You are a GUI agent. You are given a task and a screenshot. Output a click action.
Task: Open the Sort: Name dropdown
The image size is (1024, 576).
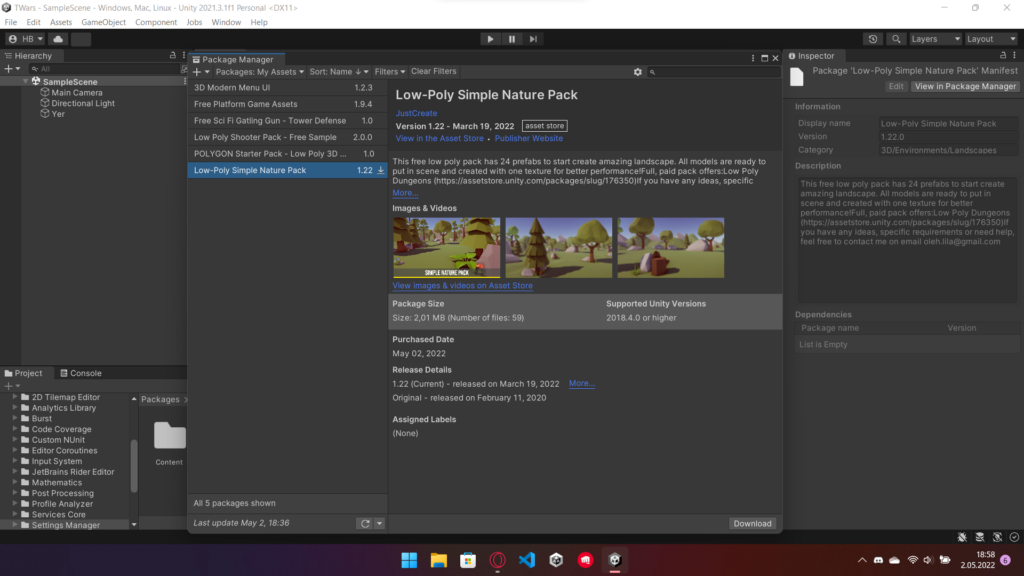coord(339,72)
